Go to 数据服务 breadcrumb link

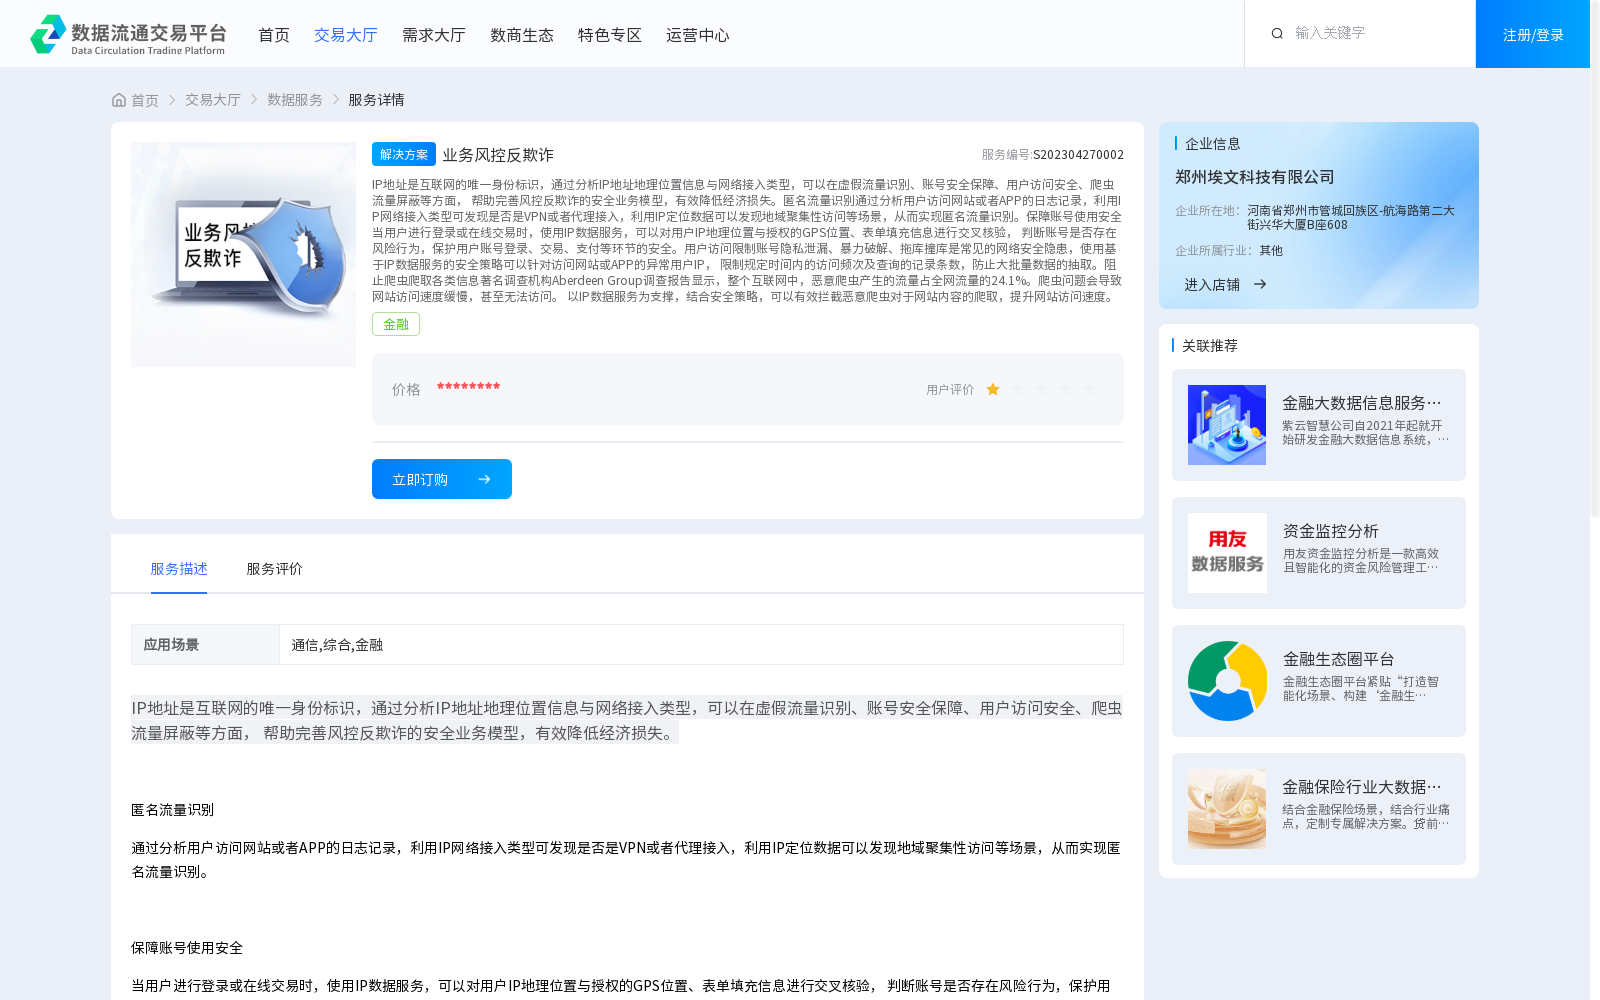(x=295, y=100)
